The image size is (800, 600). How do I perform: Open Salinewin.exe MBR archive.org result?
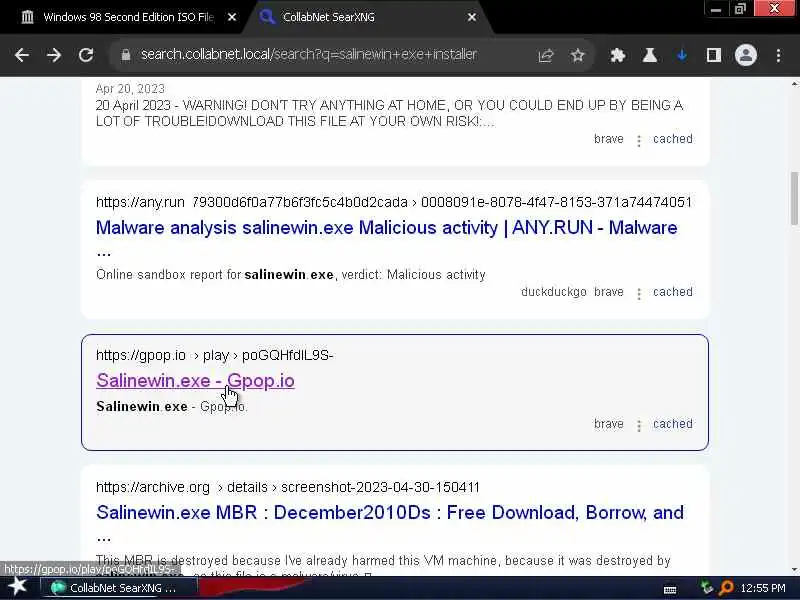click(390, 513)
